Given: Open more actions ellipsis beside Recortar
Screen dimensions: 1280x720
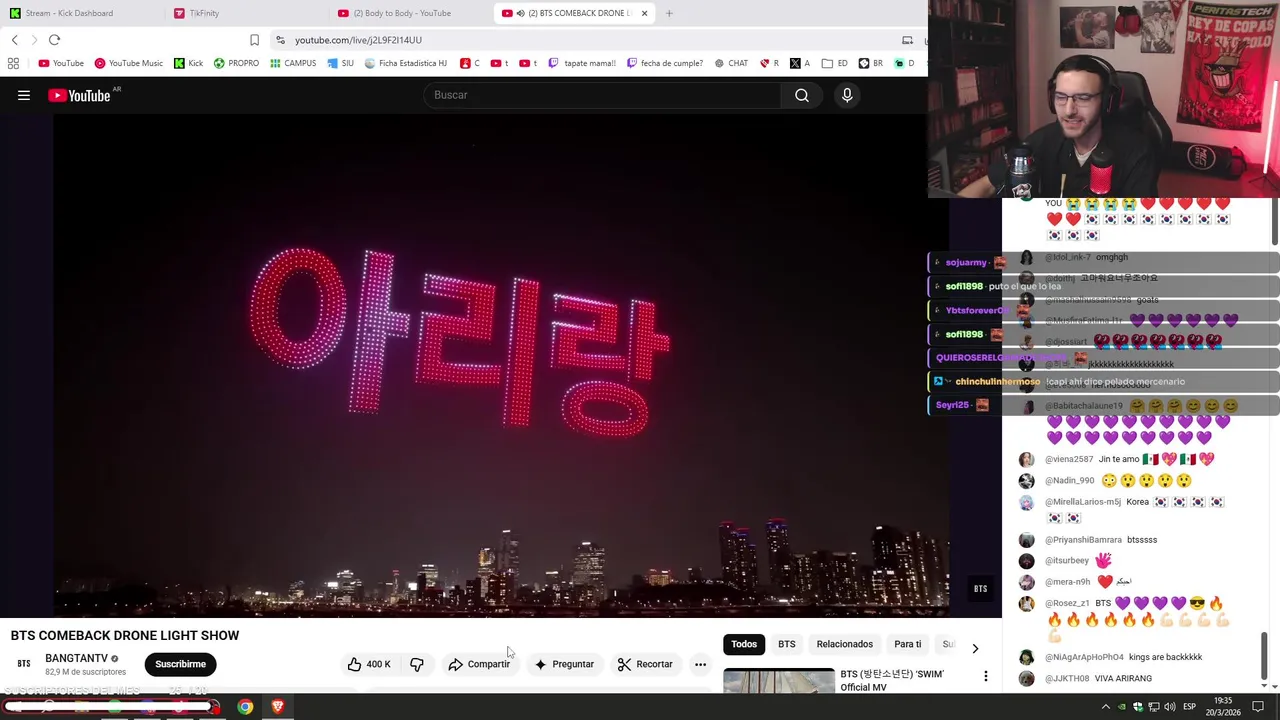Looking at the screenshot, I should pos(700,664).
